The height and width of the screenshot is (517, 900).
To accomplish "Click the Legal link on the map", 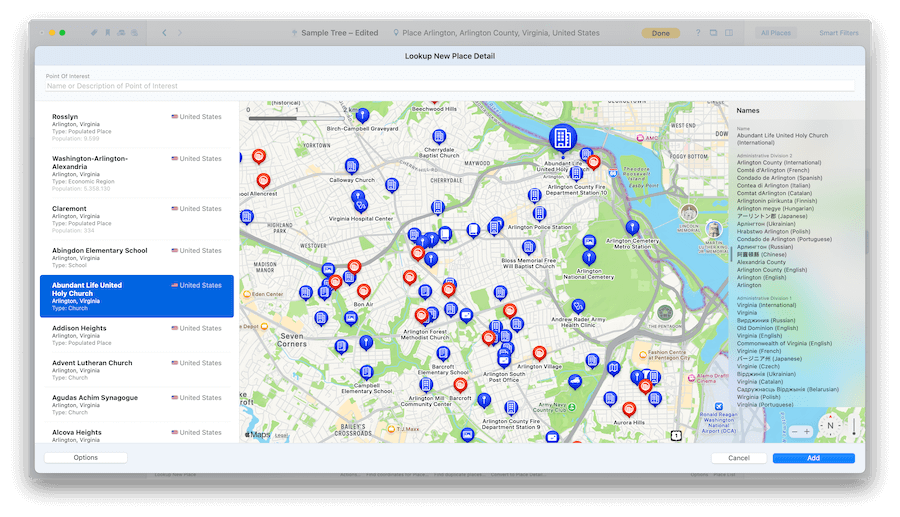I will click(281, 436).
